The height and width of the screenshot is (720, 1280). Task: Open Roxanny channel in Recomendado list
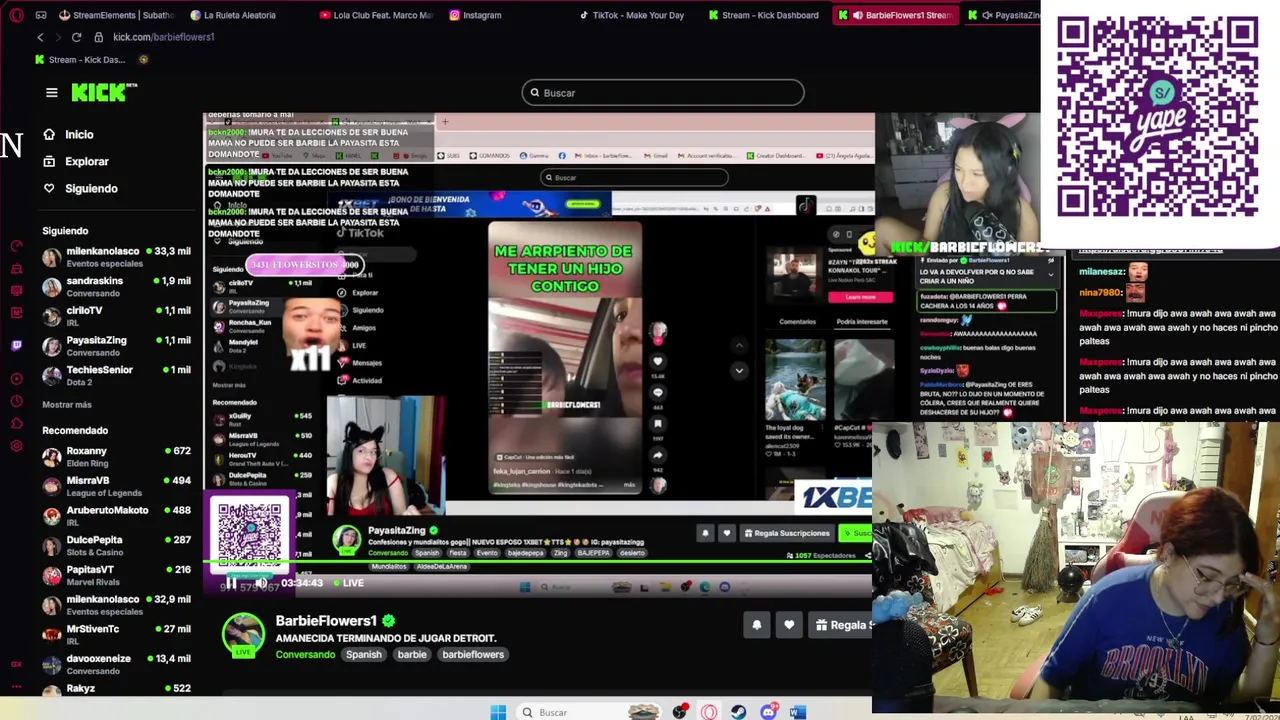click(116, 456)
